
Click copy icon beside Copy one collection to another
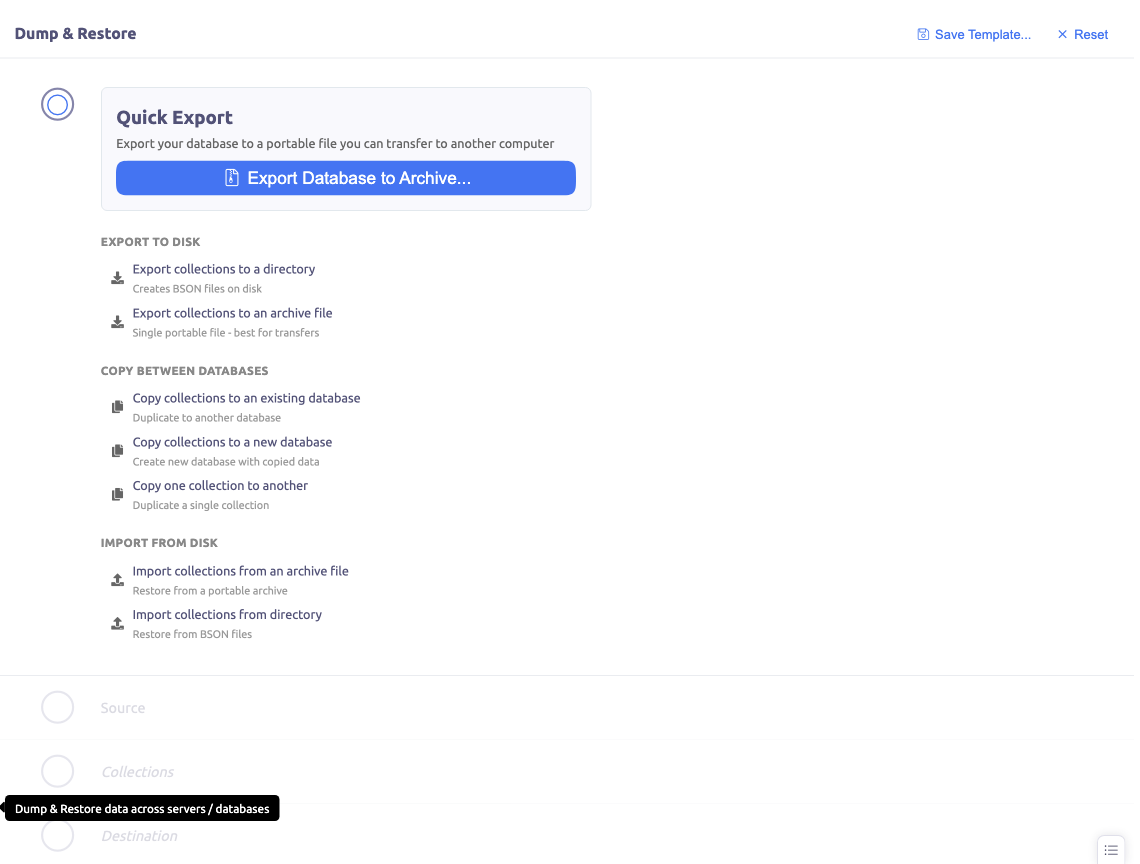point(117,494)
